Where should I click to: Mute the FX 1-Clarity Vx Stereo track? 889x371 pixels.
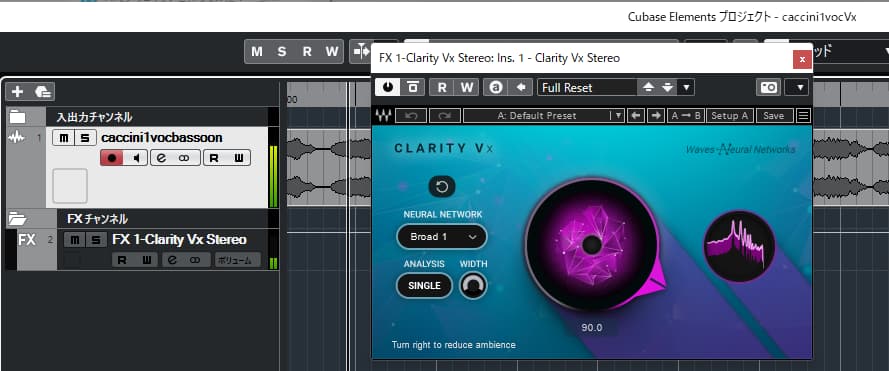[74, 240]
